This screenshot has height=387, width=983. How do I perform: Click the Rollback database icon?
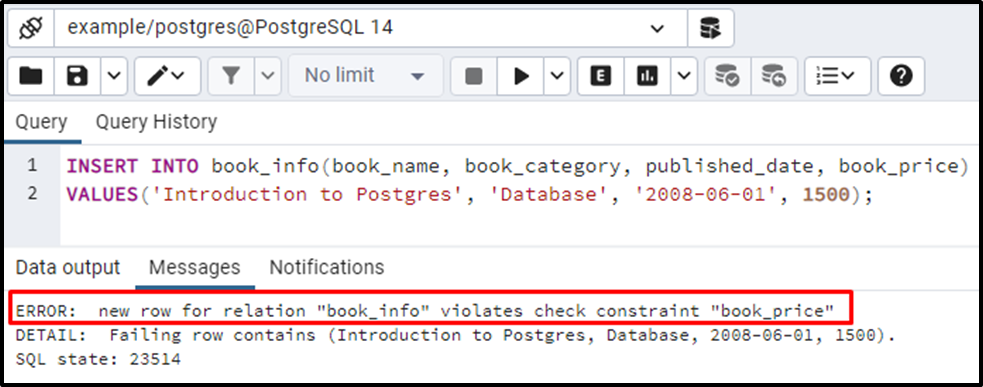pyautogui.click(x=774, y=77)
